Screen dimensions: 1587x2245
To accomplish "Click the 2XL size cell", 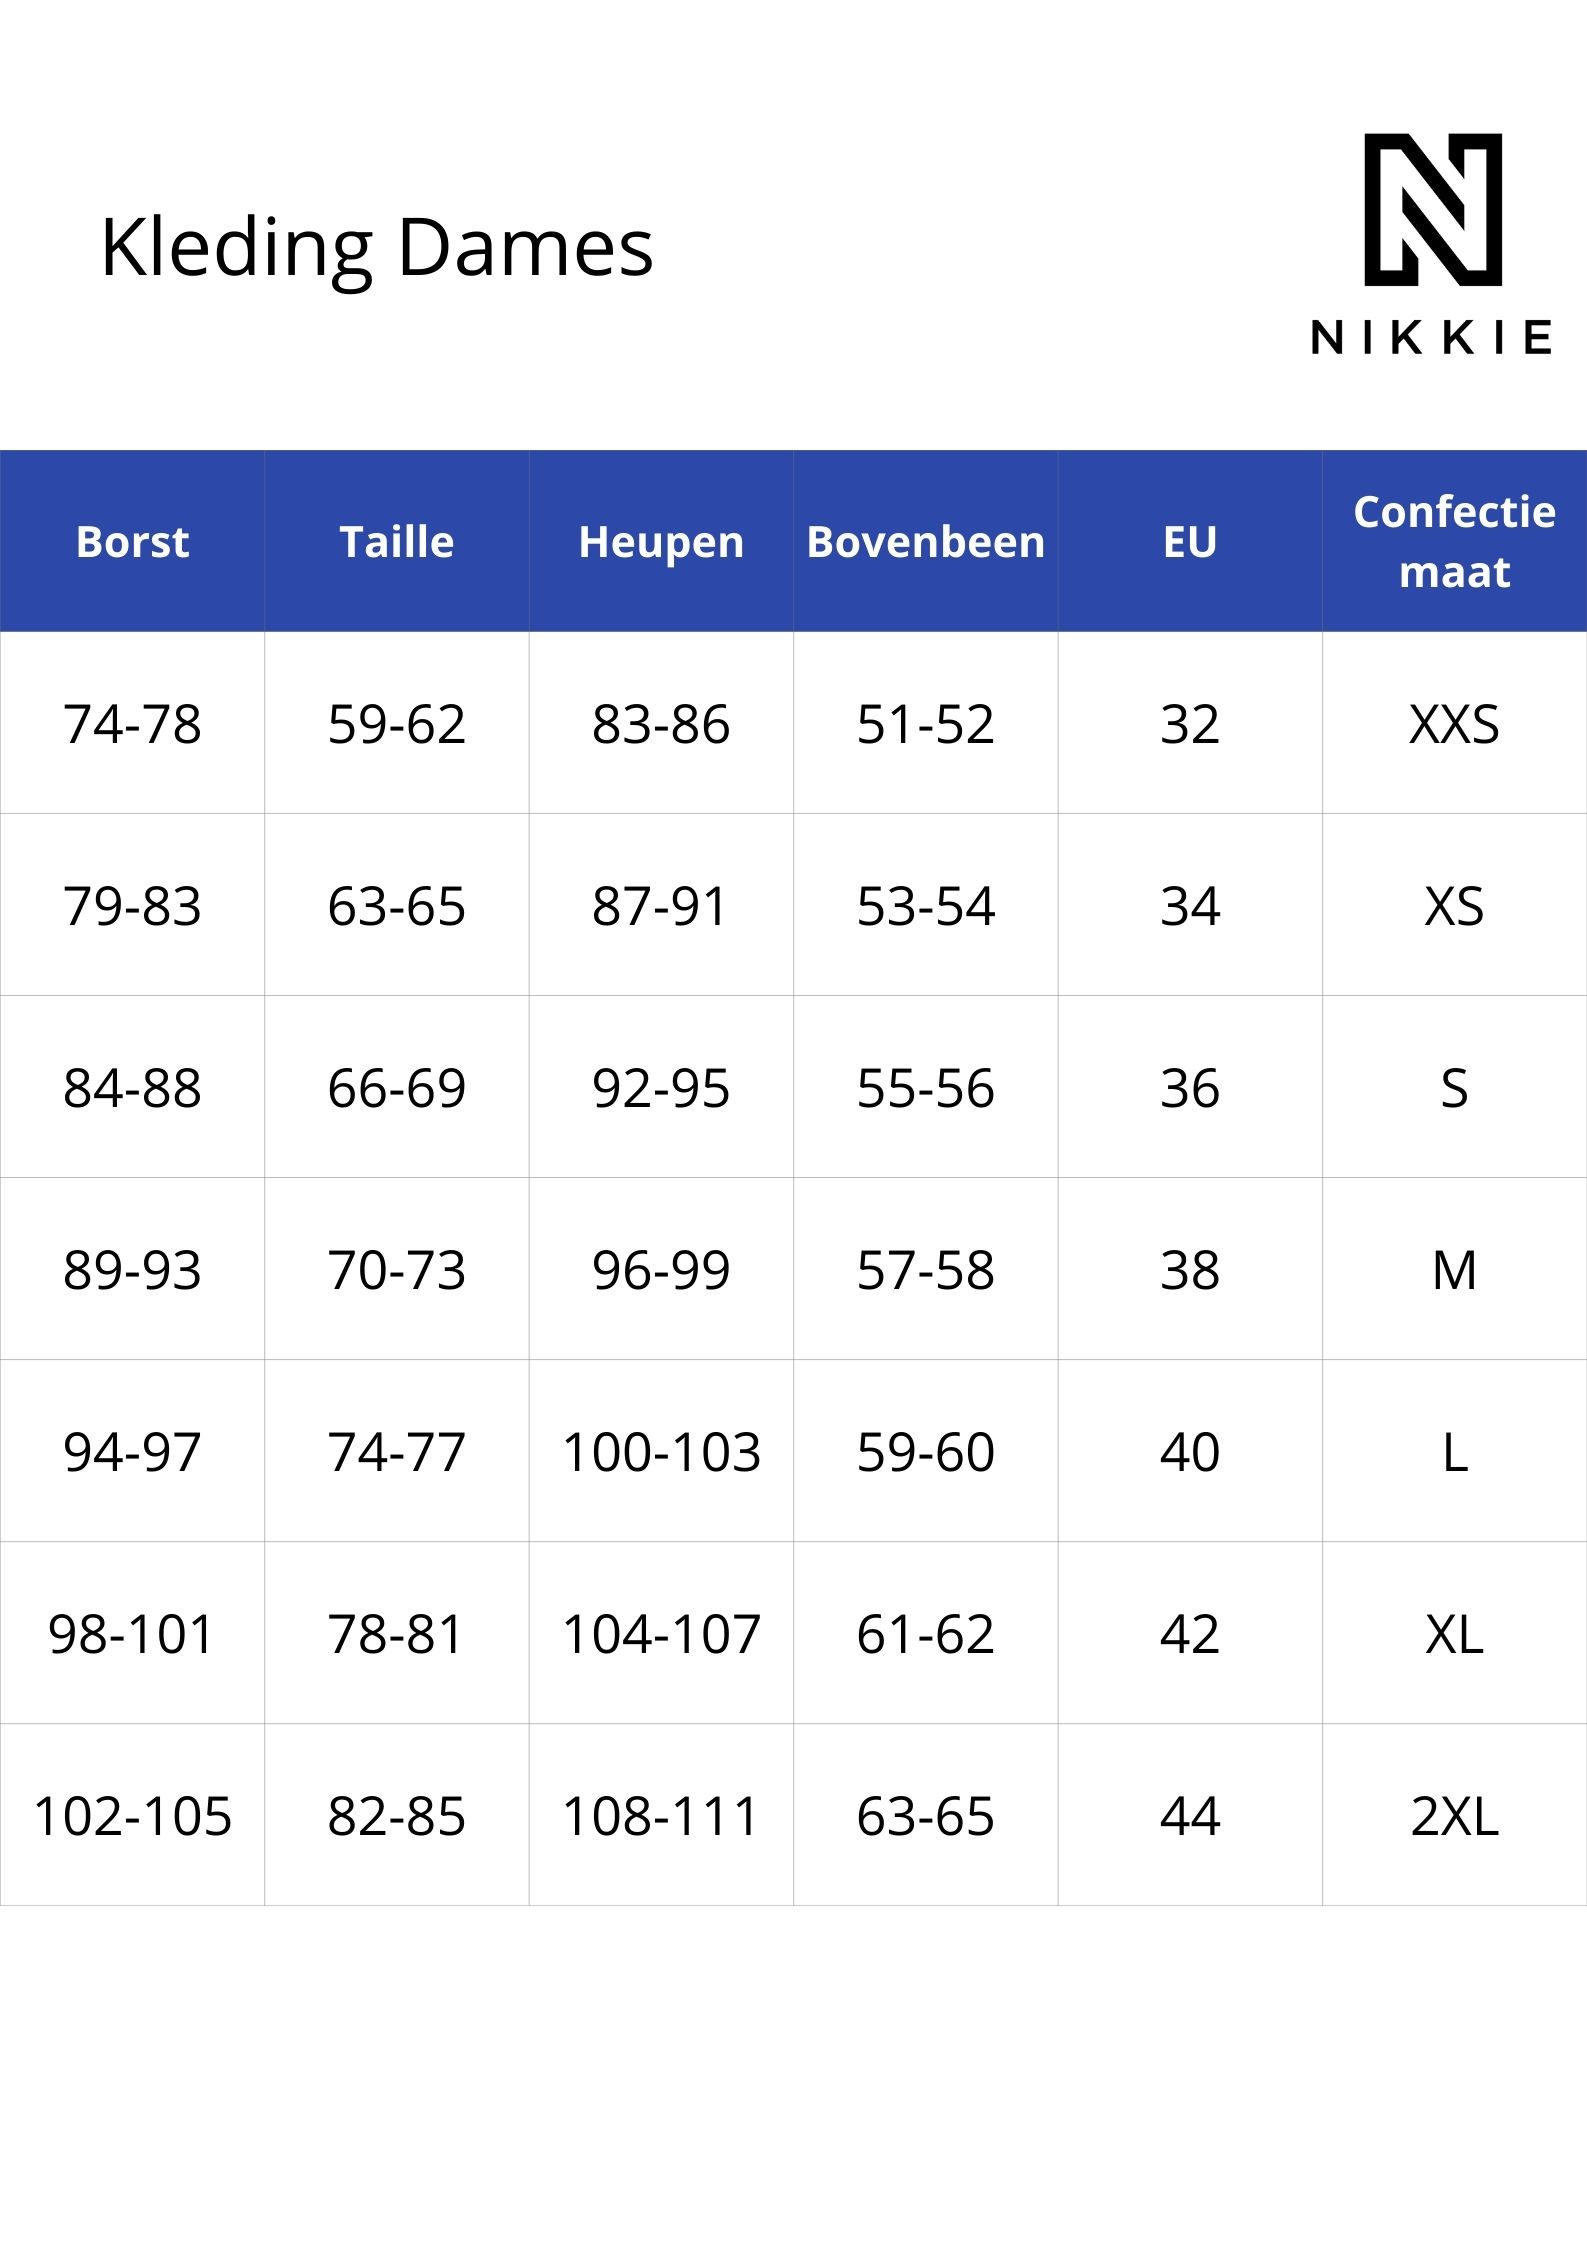I will coord(1455,1815).
